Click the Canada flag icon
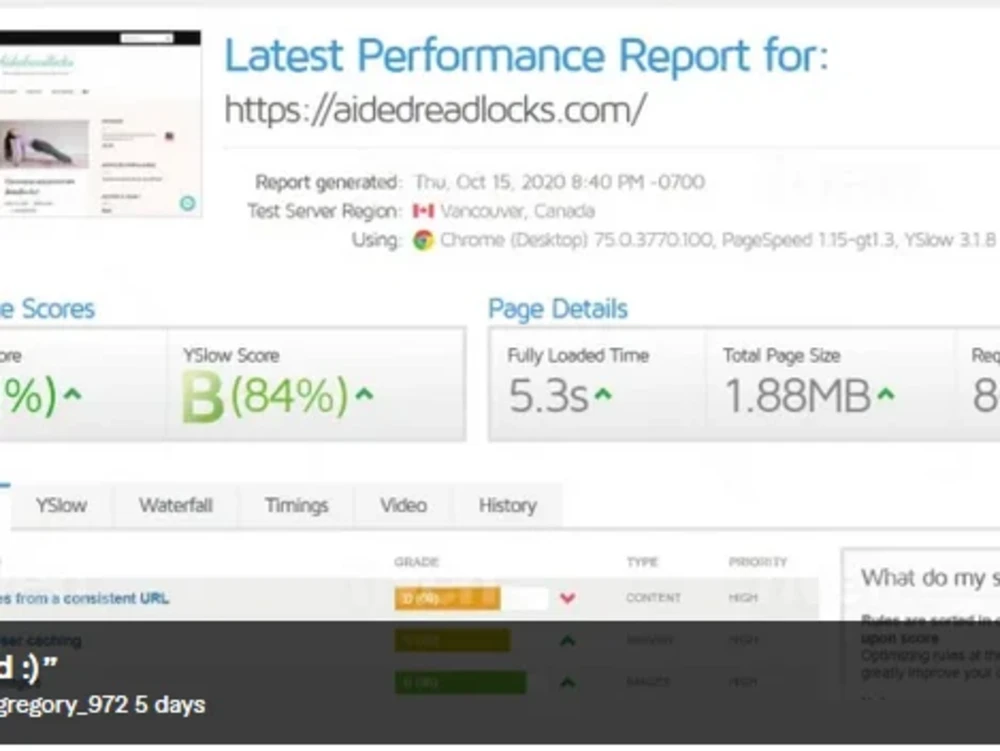 pyautogui.click(x=423, y=211)
